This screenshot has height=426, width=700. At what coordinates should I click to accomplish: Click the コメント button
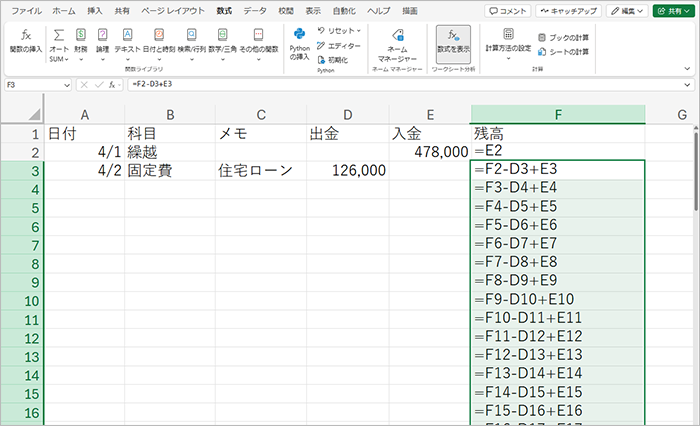(508, 11)
